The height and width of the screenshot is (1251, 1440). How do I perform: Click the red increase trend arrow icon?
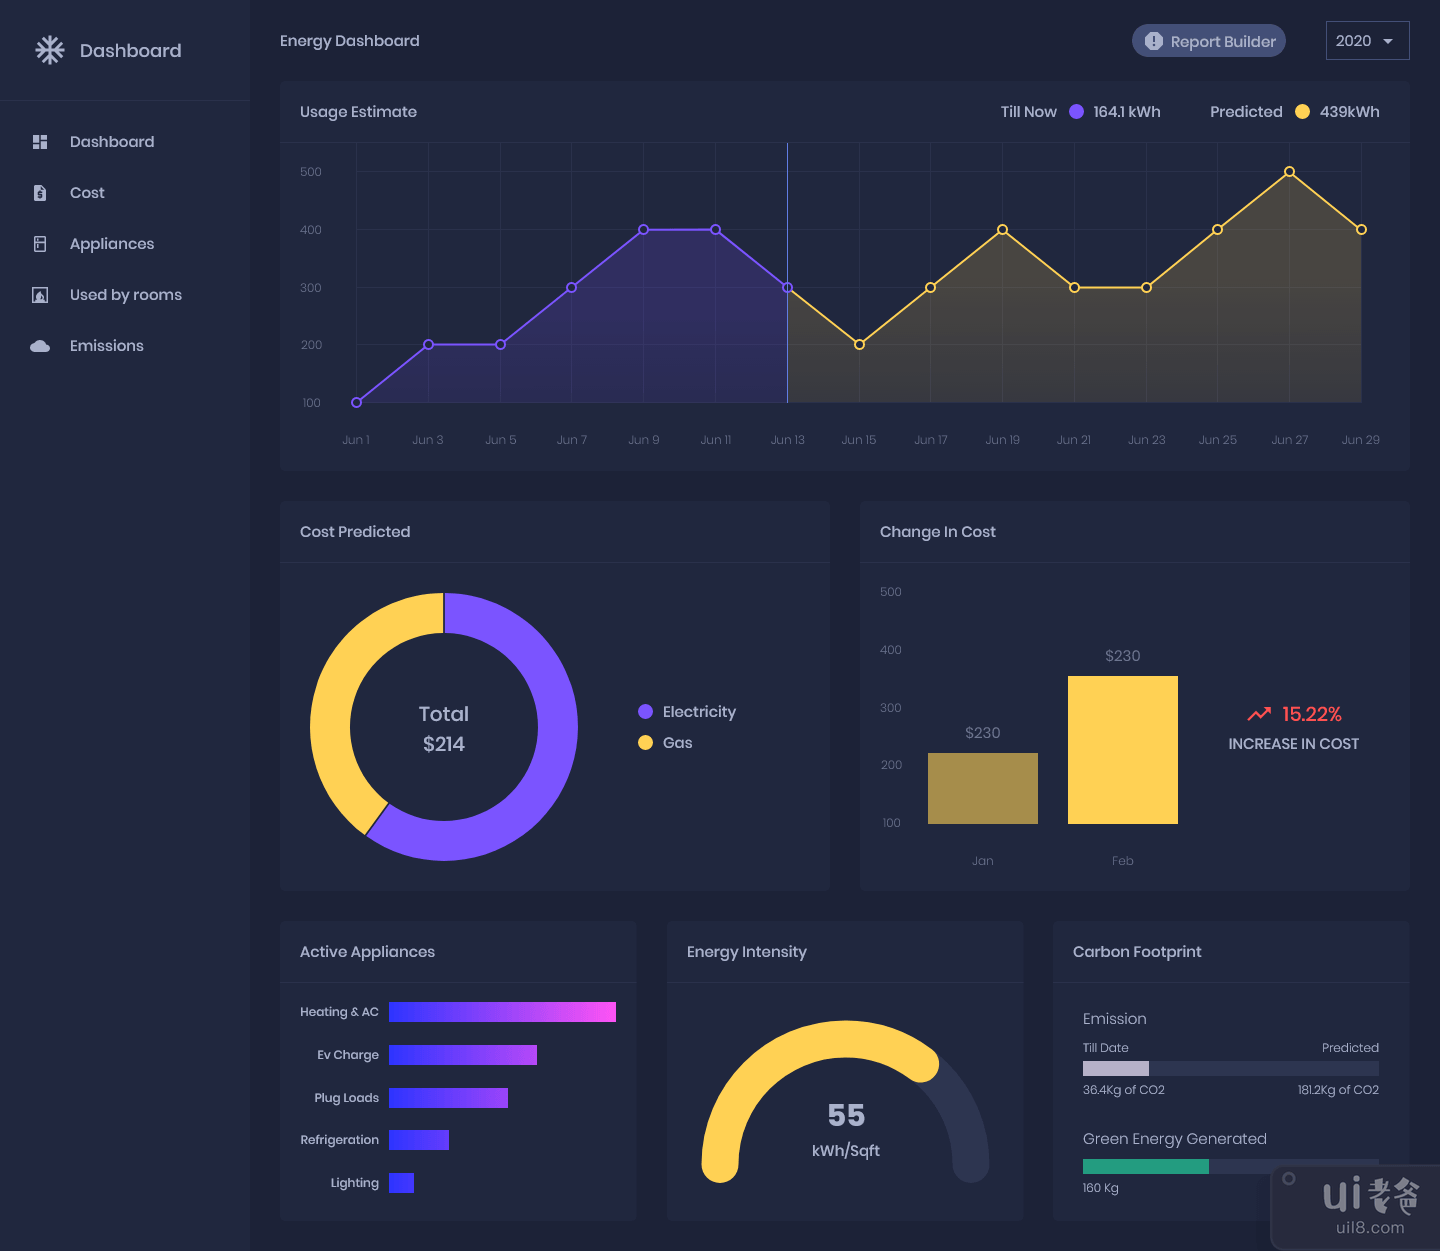pyautogui.click(x=1259, y=714)
